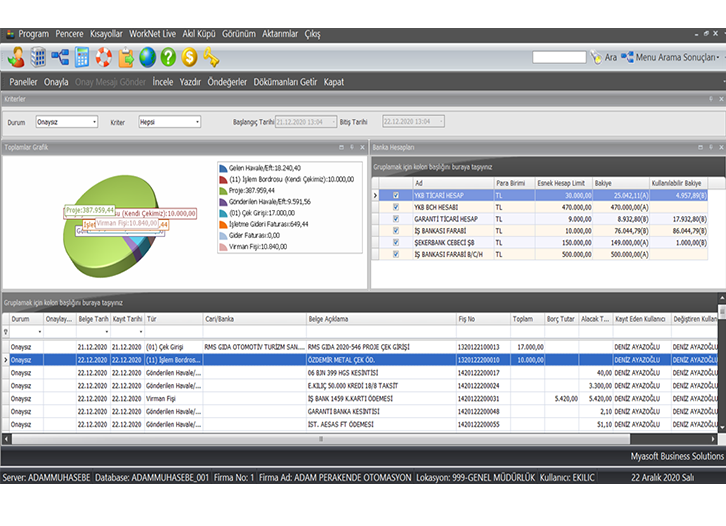
Task: Pin the Kriterler panel
Action: pos(711,99)
